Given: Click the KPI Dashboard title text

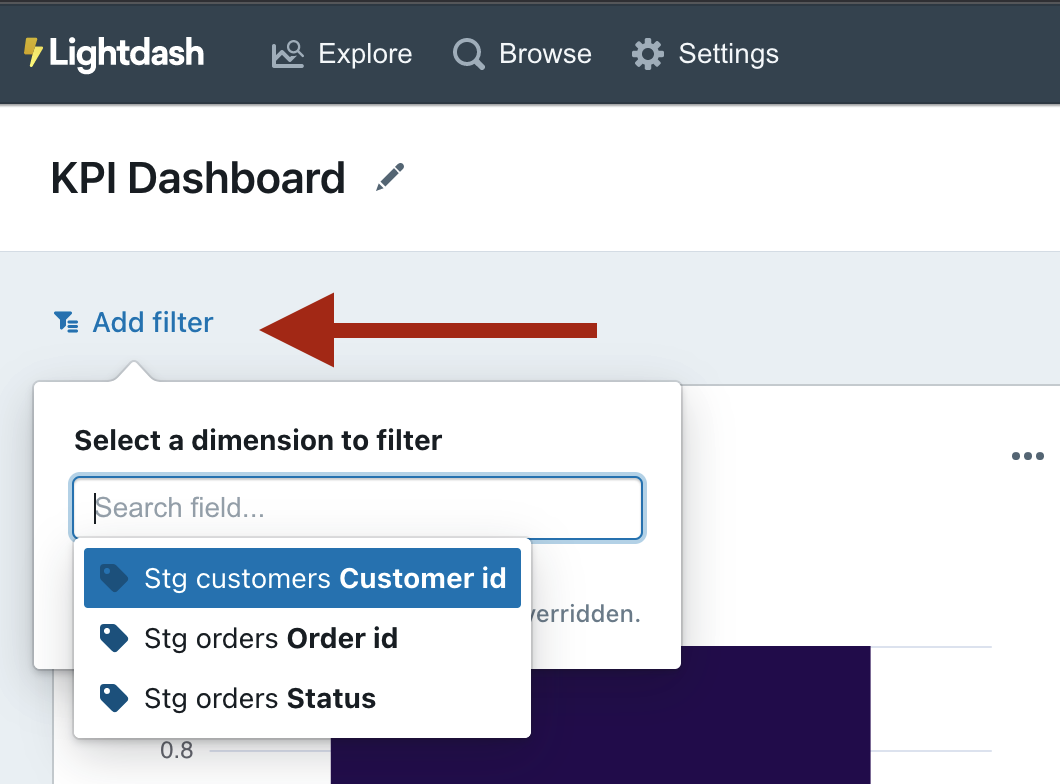Looking at the screenshot, I should coord(198,179).
